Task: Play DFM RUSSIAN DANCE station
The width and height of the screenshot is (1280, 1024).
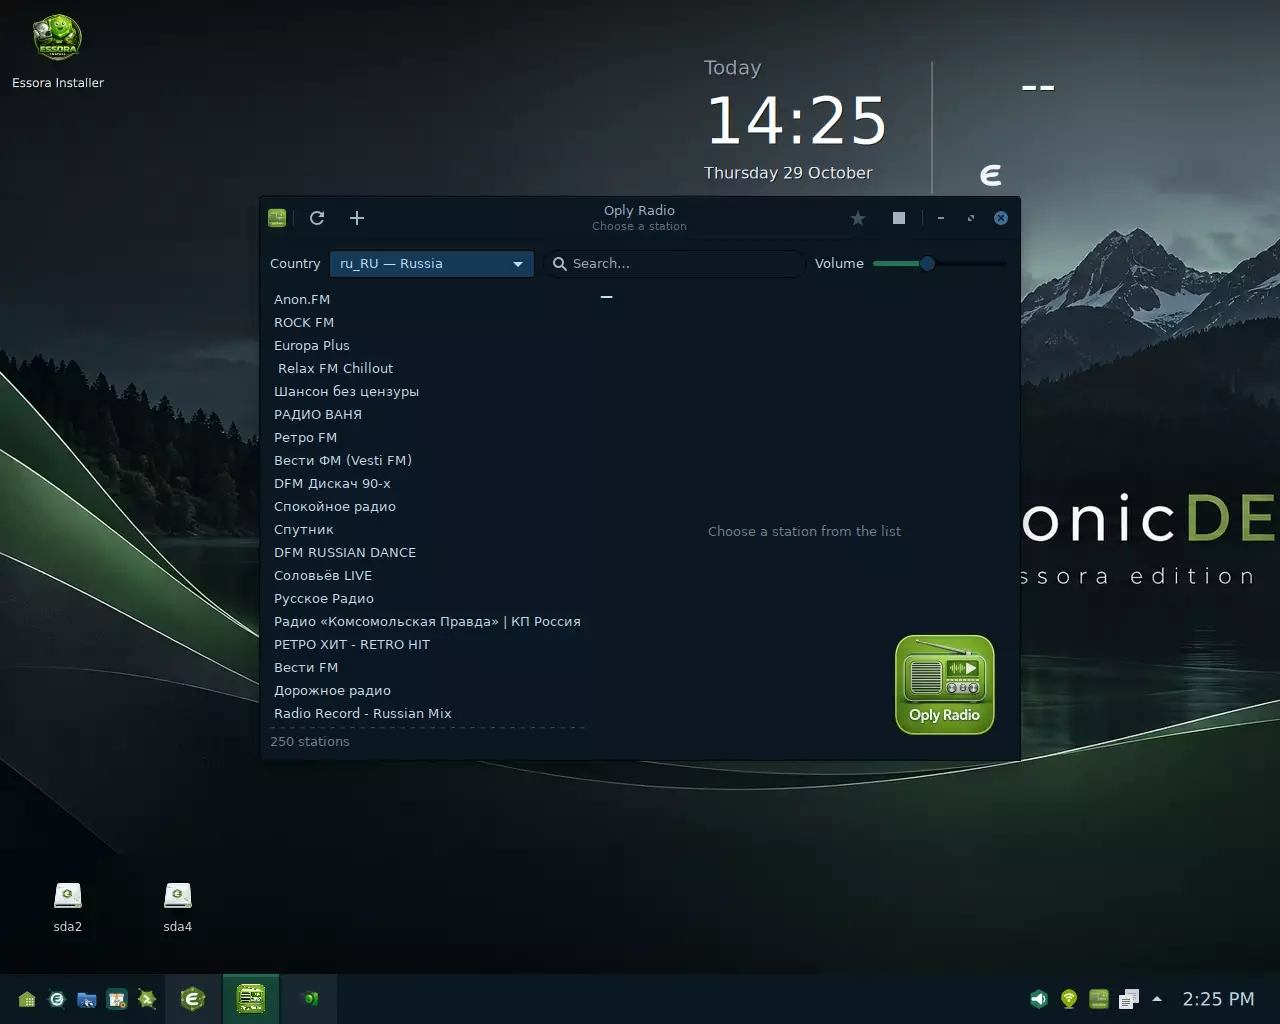Action: (x=428, y=552)
